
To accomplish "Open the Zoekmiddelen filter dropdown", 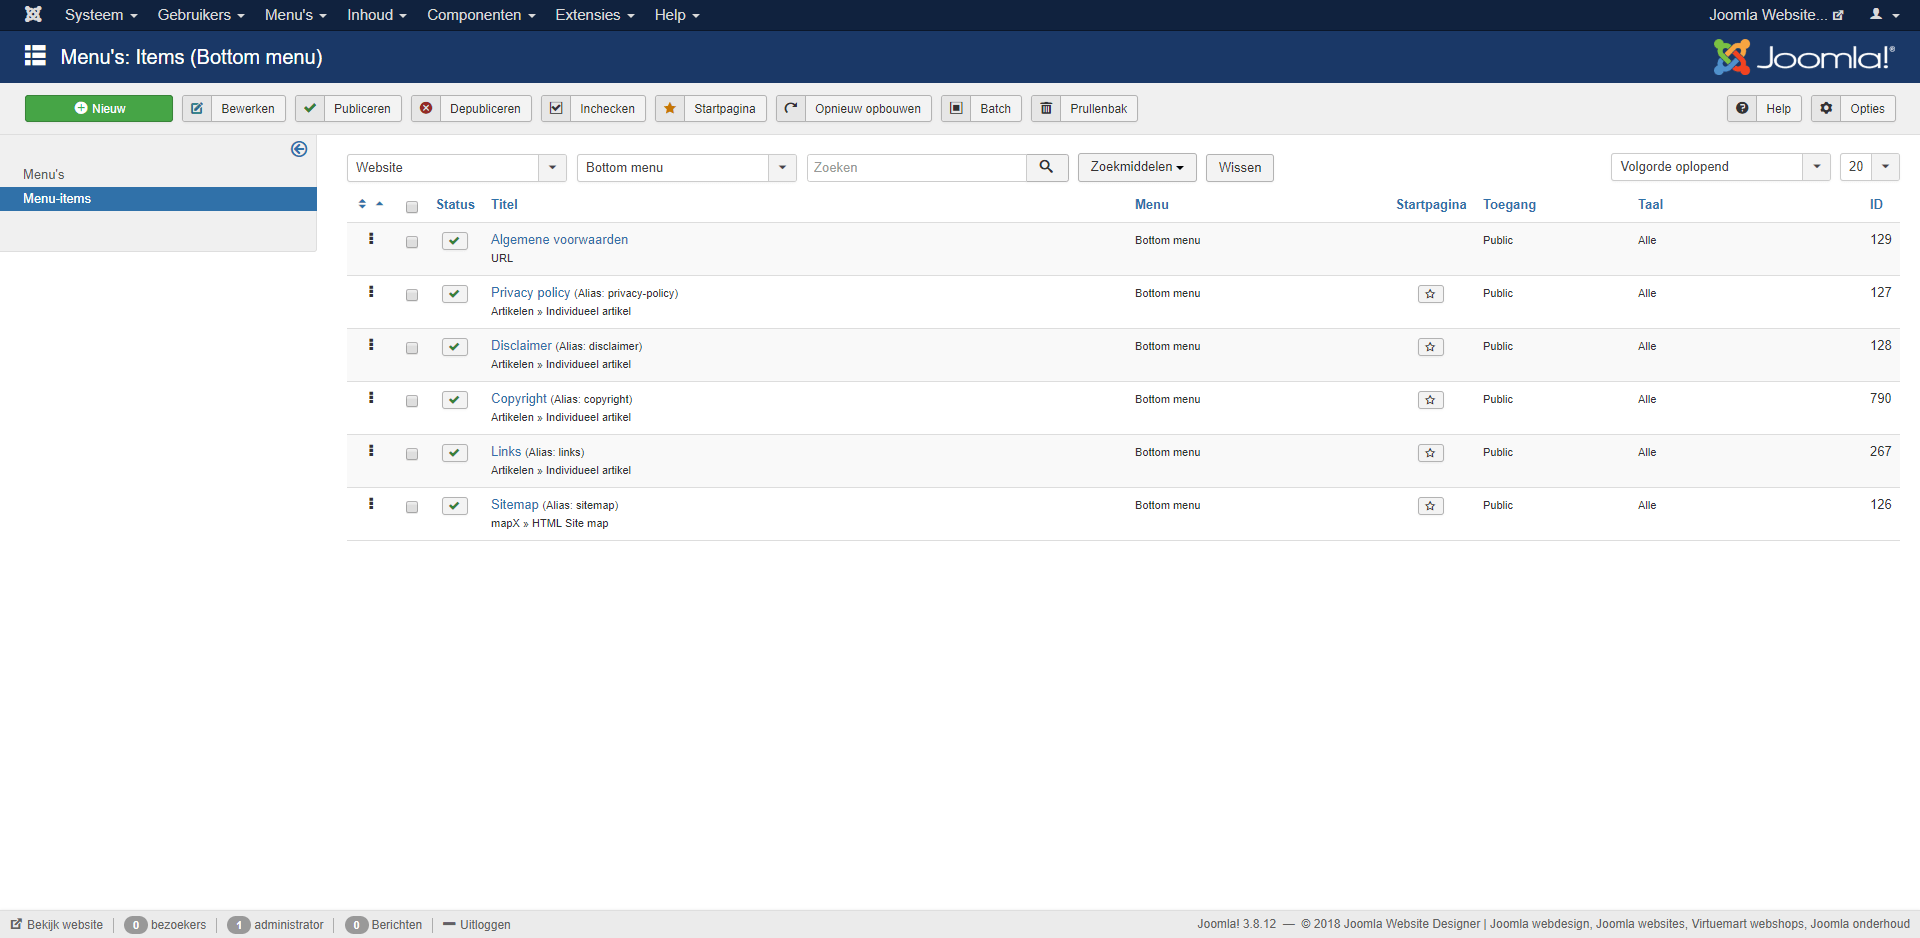I will coord(1136,167).
